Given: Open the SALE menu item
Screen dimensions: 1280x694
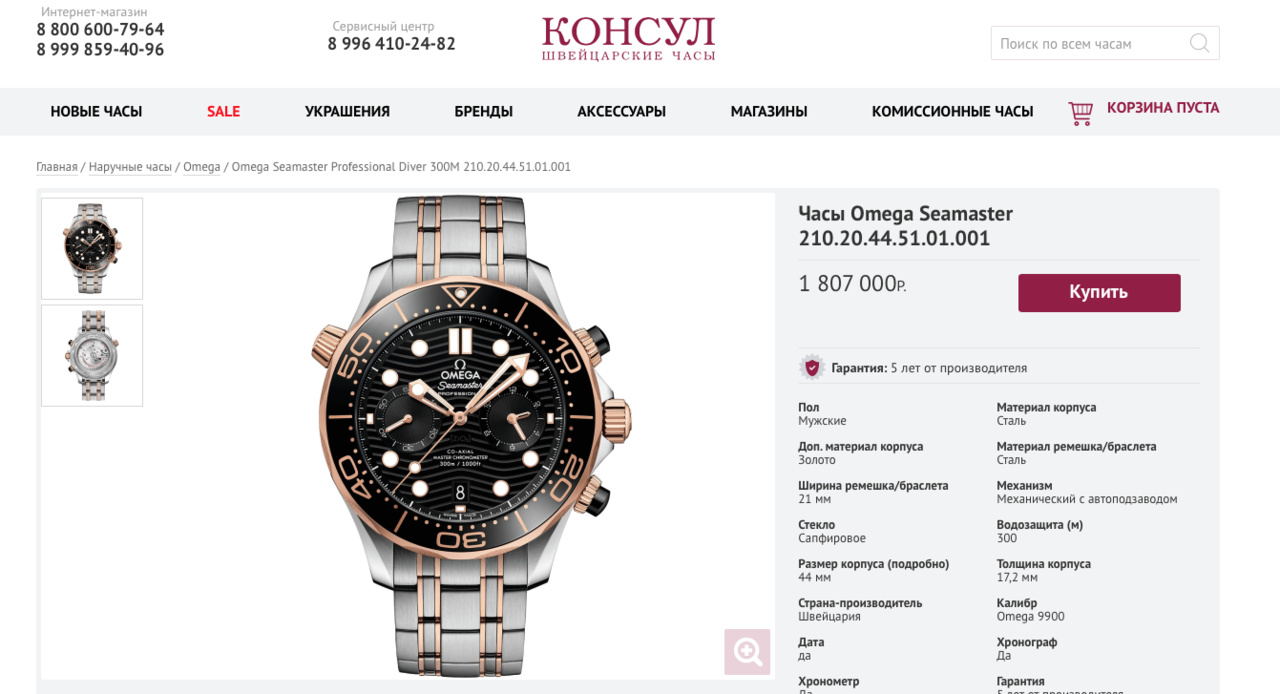Looking at the screenshot, I should coord(223,112).
